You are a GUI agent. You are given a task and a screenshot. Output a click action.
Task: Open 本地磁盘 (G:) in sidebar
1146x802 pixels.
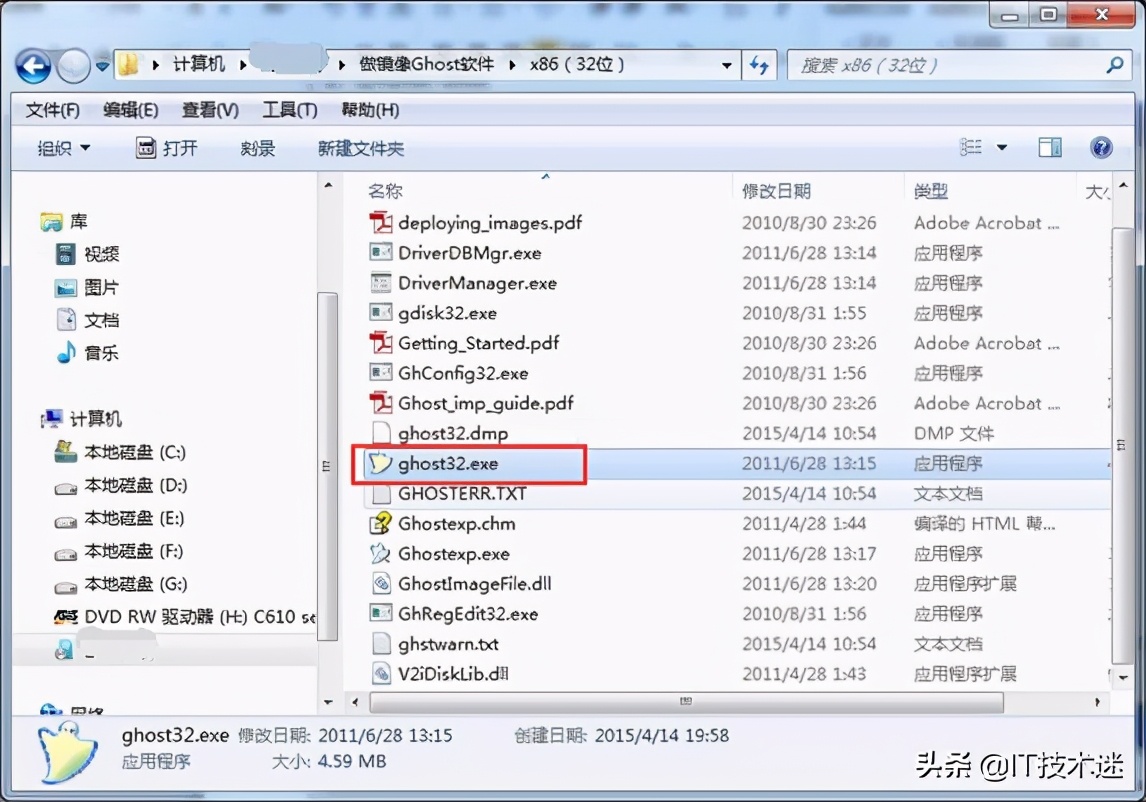(121, 584)
